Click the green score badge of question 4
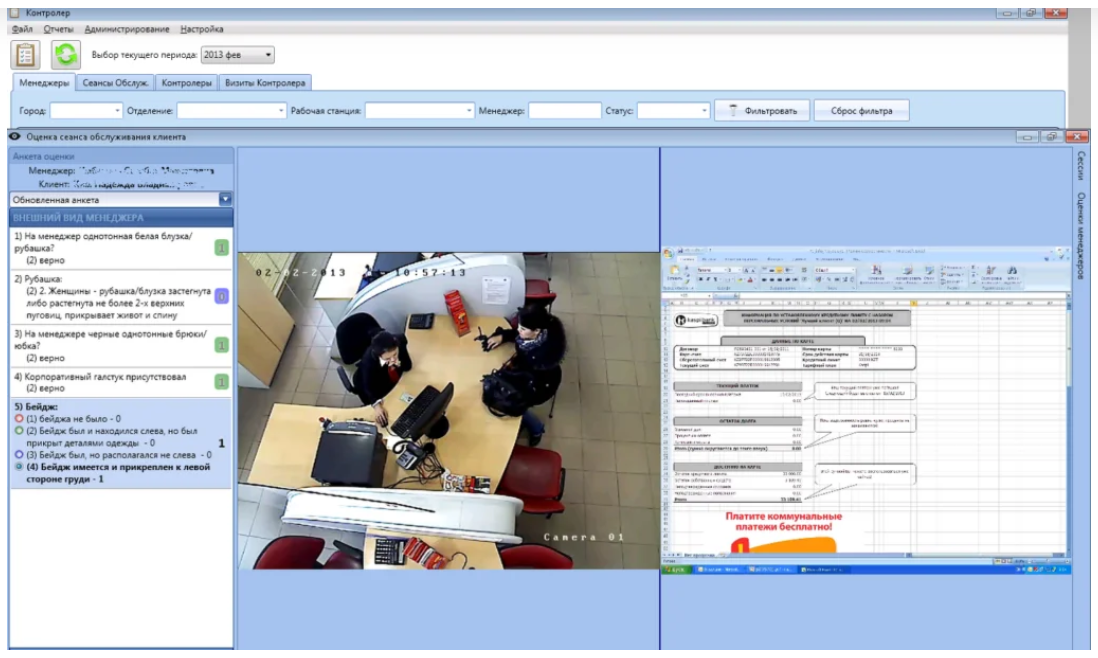Screen dimensions: 1098x658 tap(221, 382)
